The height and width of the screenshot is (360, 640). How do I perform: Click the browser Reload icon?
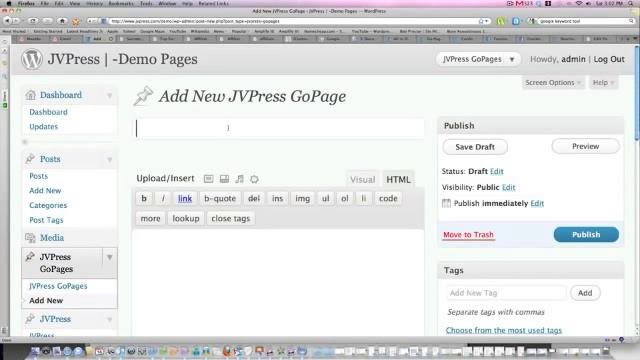(x=33, y=21)
